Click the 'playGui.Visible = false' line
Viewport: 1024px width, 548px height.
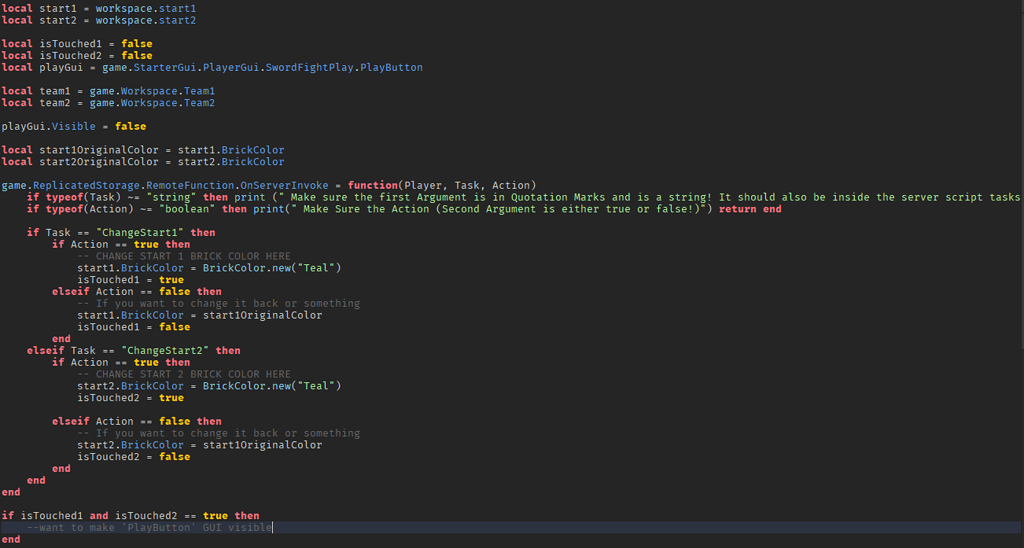[x=74, y=127]
